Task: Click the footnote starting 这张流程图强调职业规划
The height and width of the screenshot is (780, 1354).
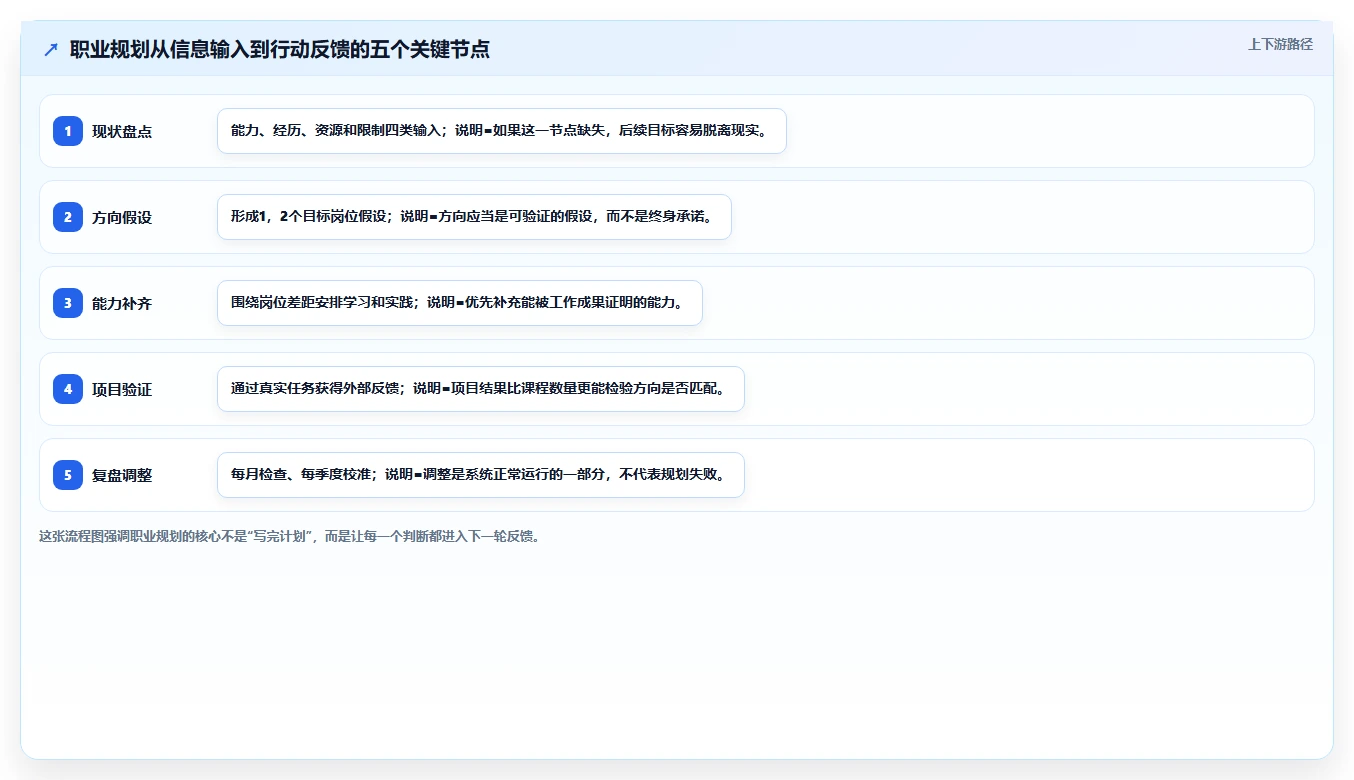Action: pos(289,536)
